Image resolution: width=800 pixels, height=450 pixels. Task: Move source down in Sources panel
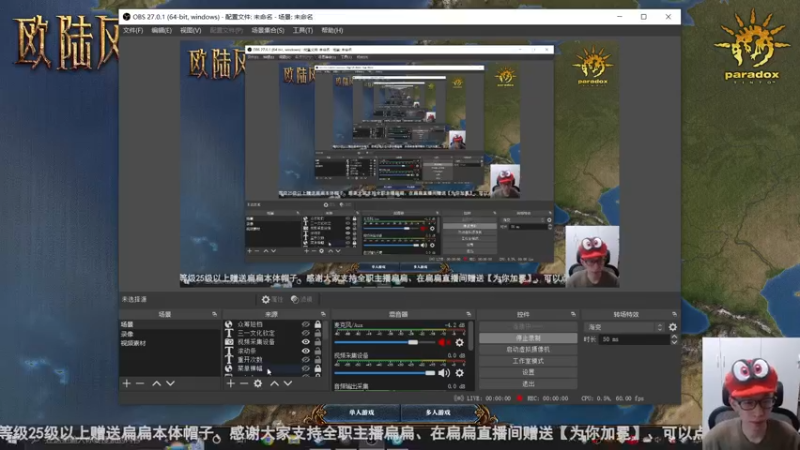(288, 383)
